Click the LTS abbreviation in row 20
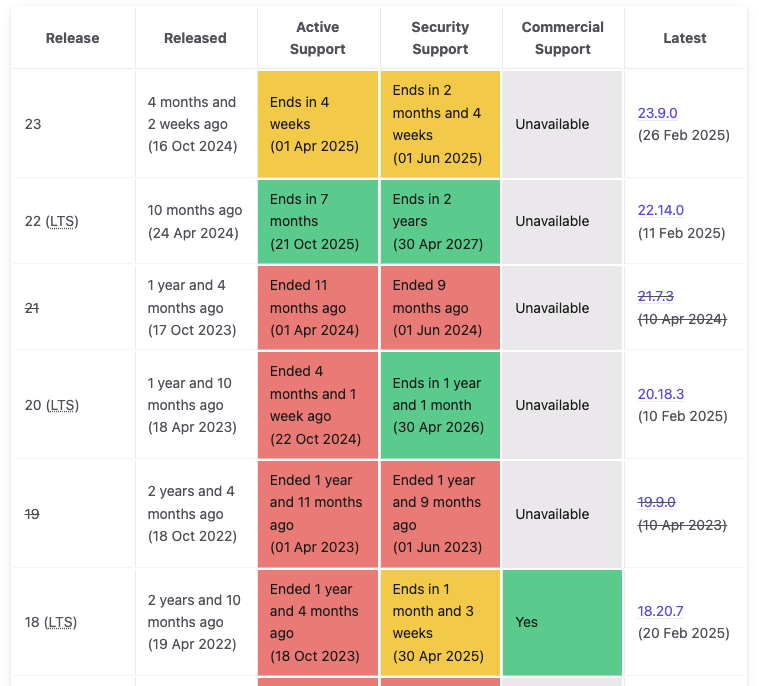 pyautogui.click(x=62, y=405)
